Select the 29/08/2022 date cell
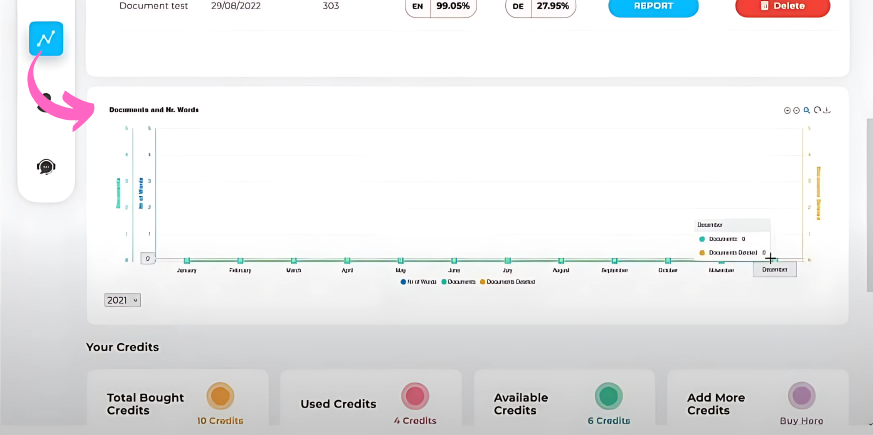The height and width of the screenshot is (435, 873). (236, 6)
